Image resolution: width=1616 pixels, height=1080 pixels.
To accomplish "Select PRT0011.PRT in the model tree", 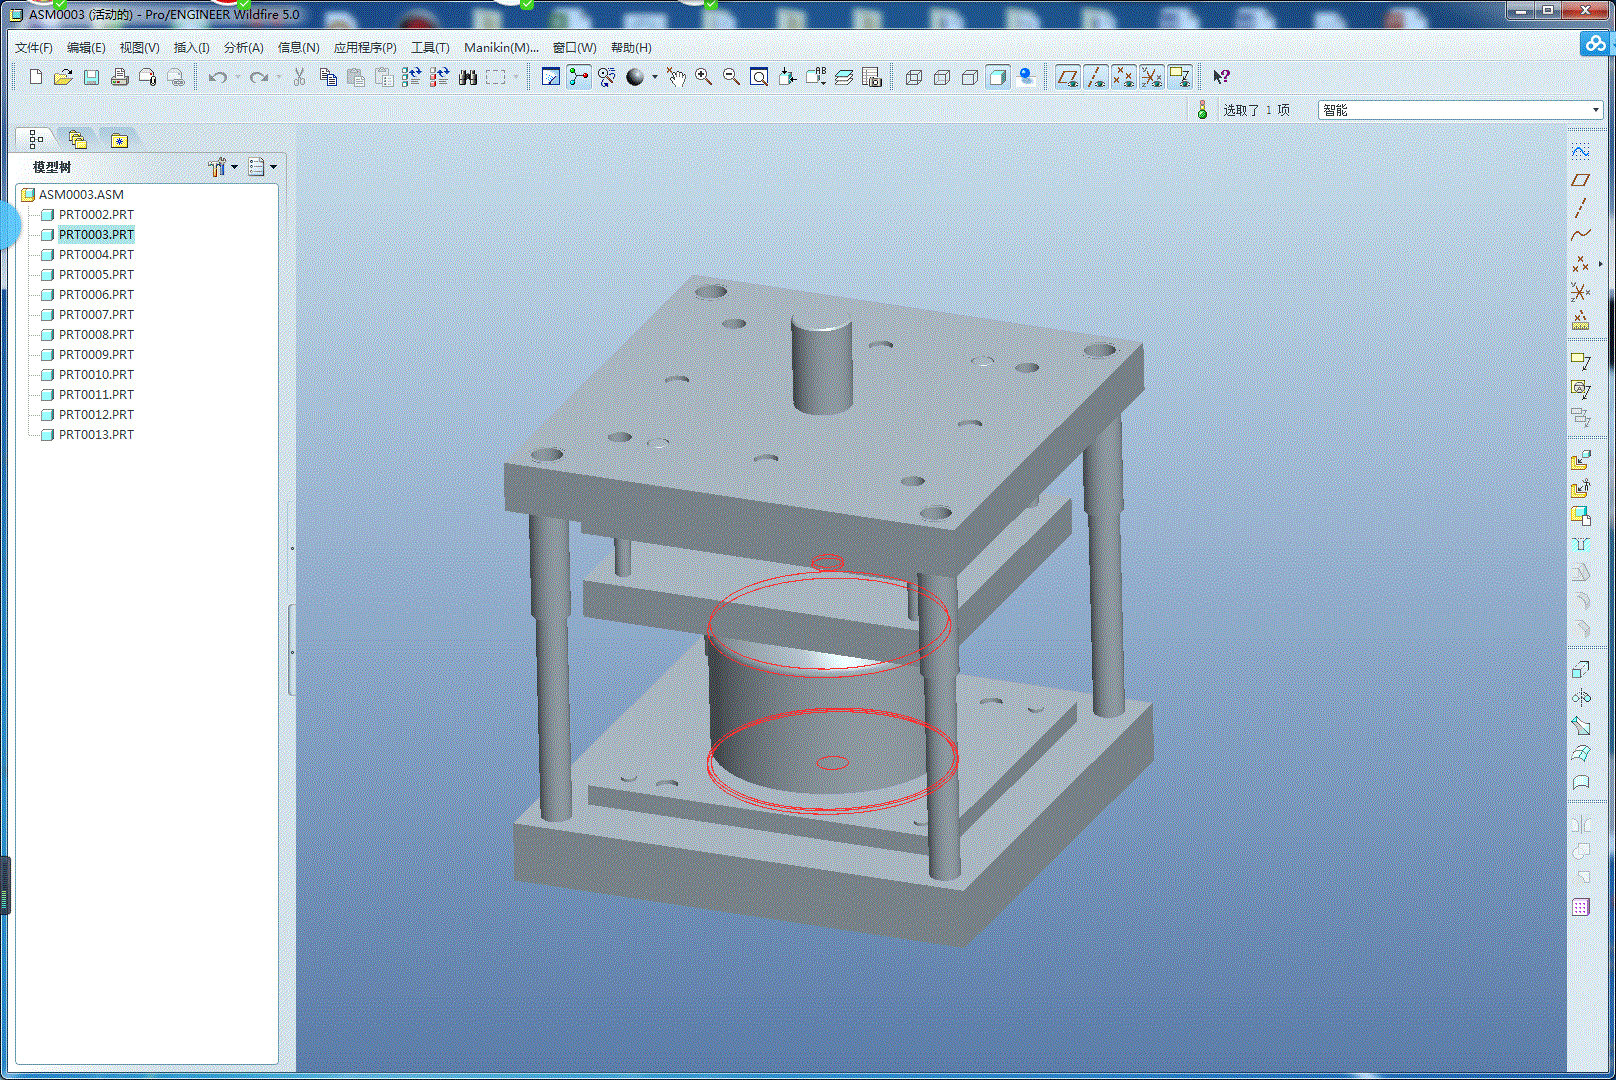I will [x=96, y=395].
